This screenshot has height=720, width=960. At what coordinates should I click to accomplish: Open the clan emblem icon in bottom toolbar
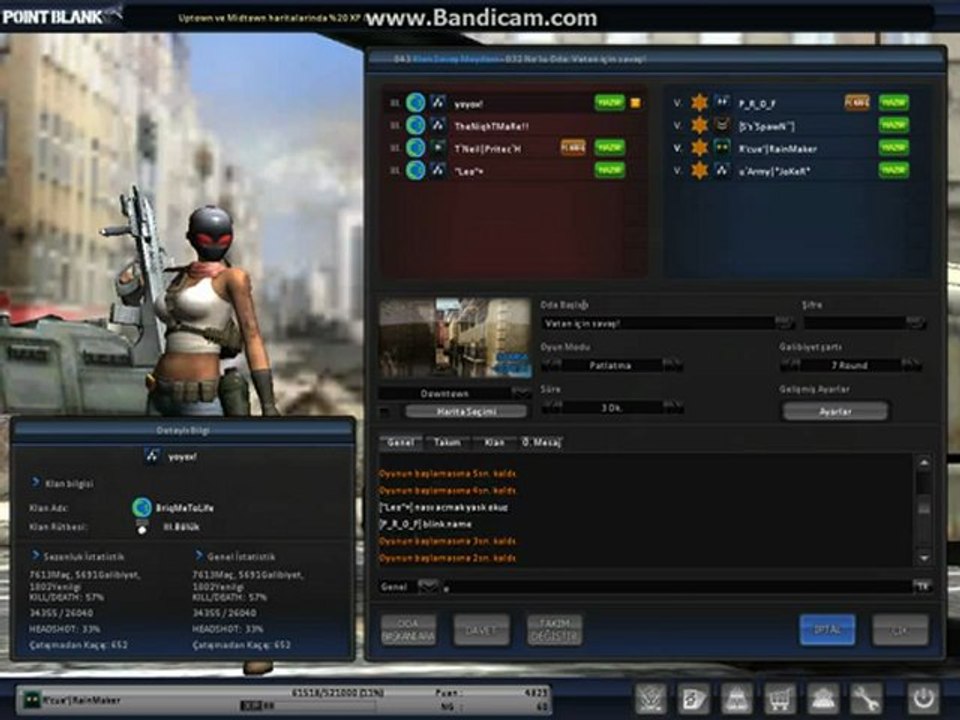(x=650, y=699)
